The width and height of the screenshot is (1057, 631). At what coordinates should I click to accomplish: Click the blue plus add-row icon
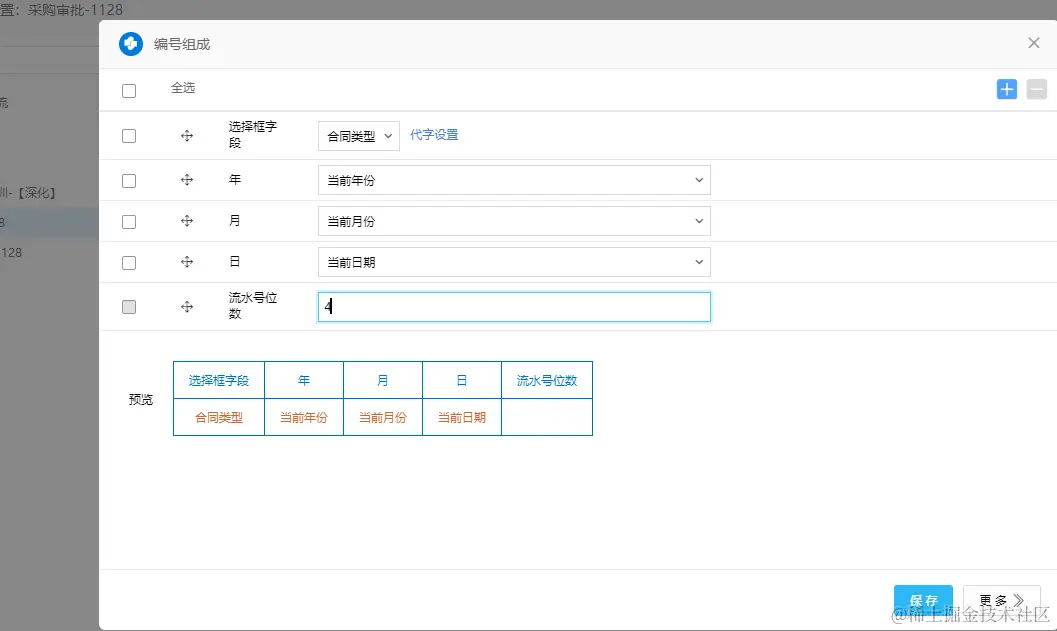(1006, 89)
